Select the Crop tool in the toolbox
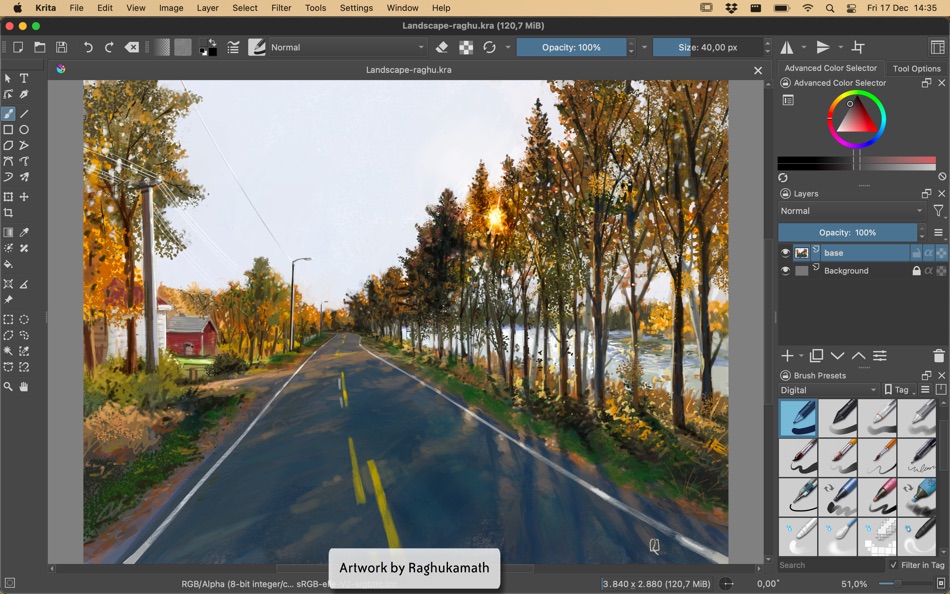Viewport: 950px width, 594px height. (x=8, y=212)
